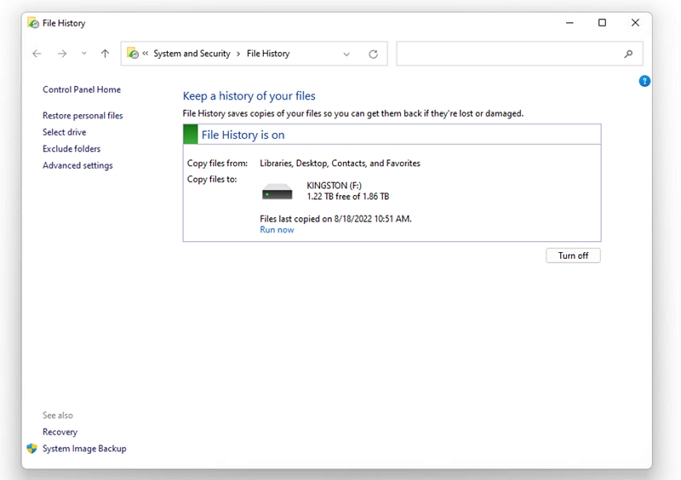Click the shield icon beside System Image Backup

[x=32, y=448]
